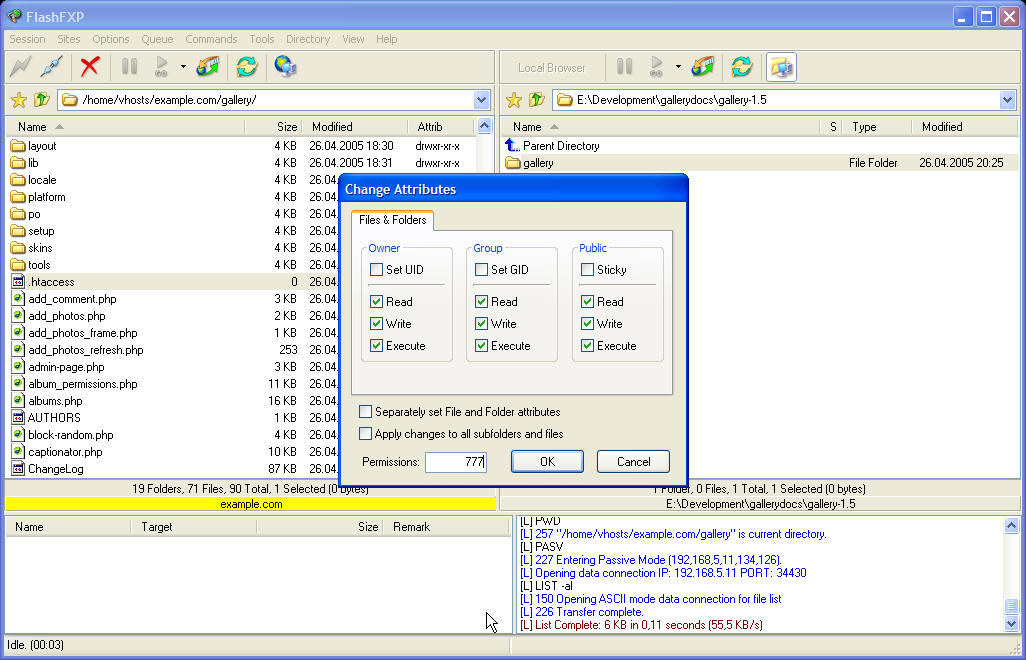Click the parent folder icon beside remote path
1026x660 pixels.
(42, 99)
